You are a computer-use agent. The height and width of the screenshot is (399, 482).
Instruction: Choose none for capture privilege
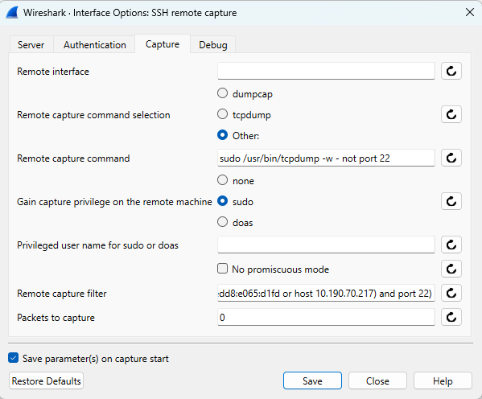(x=222, y=180)
